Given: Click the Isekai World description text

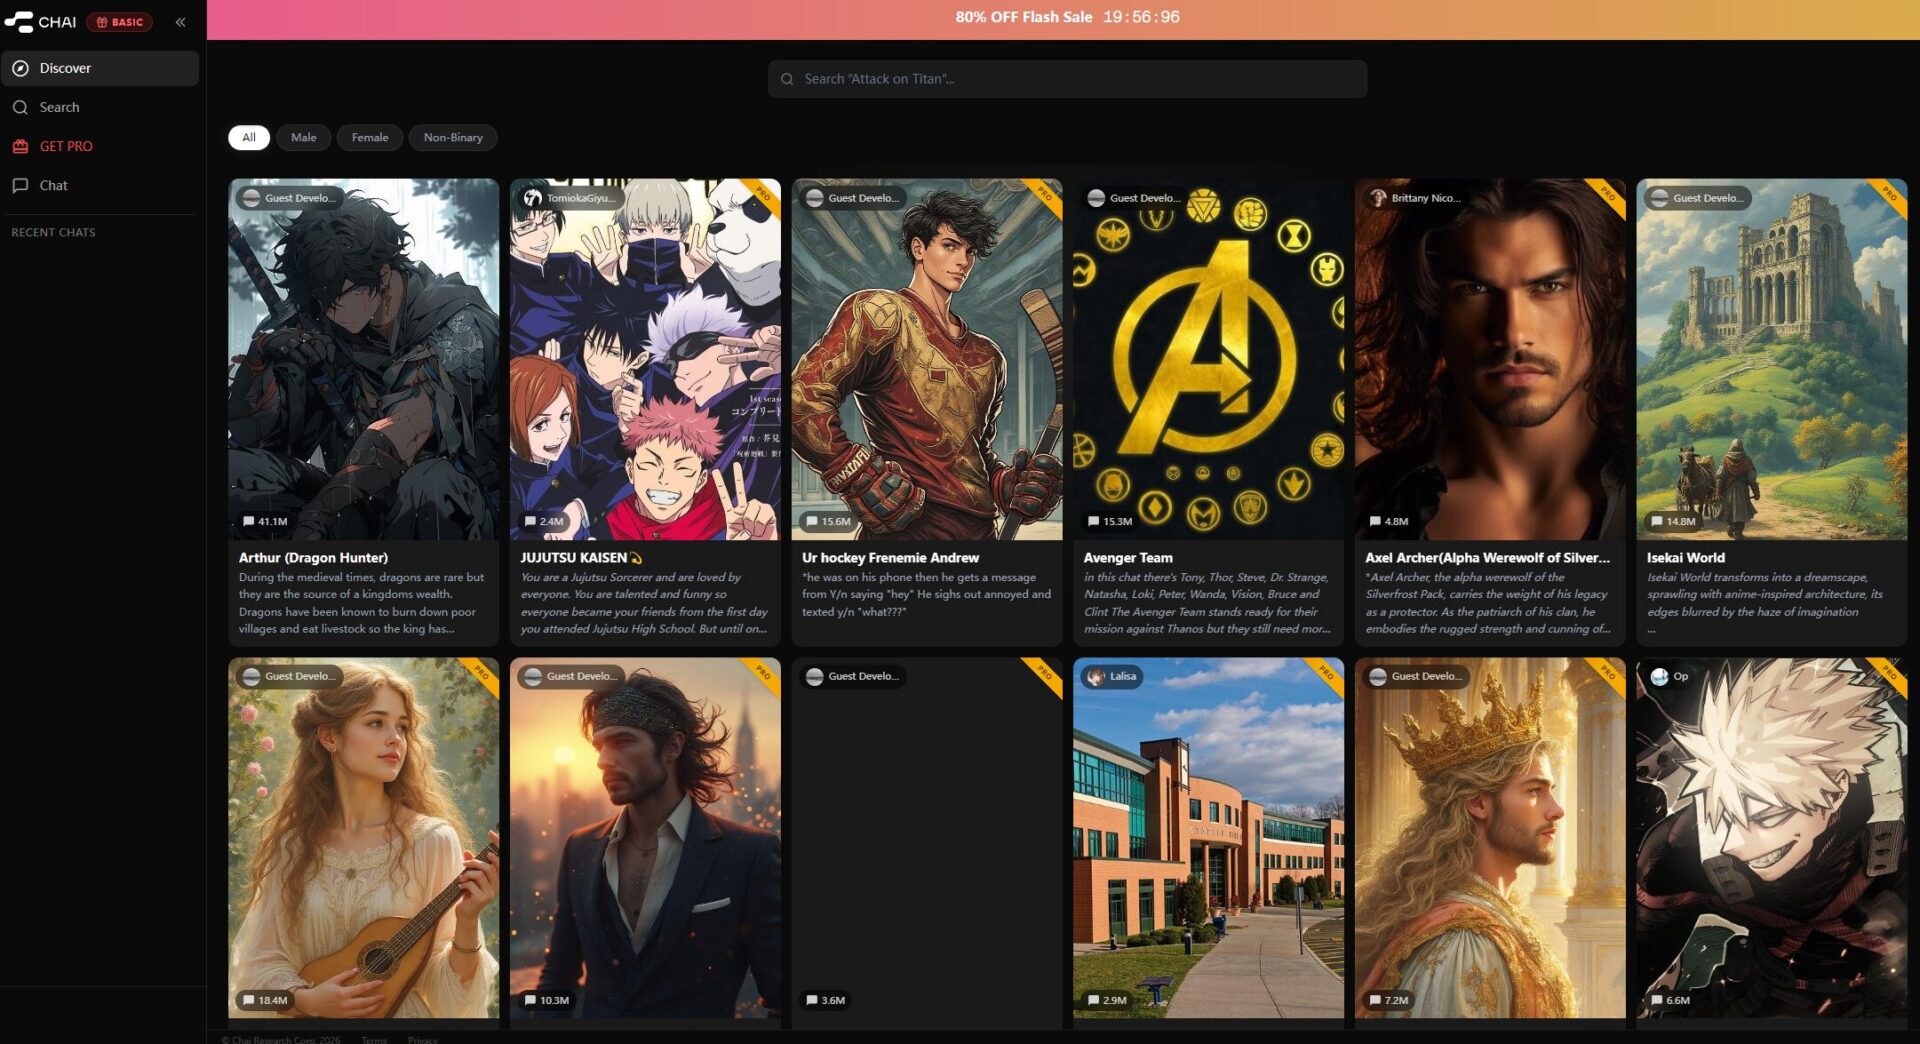Looking at the screenshot, I should [x=1764, y=603].
